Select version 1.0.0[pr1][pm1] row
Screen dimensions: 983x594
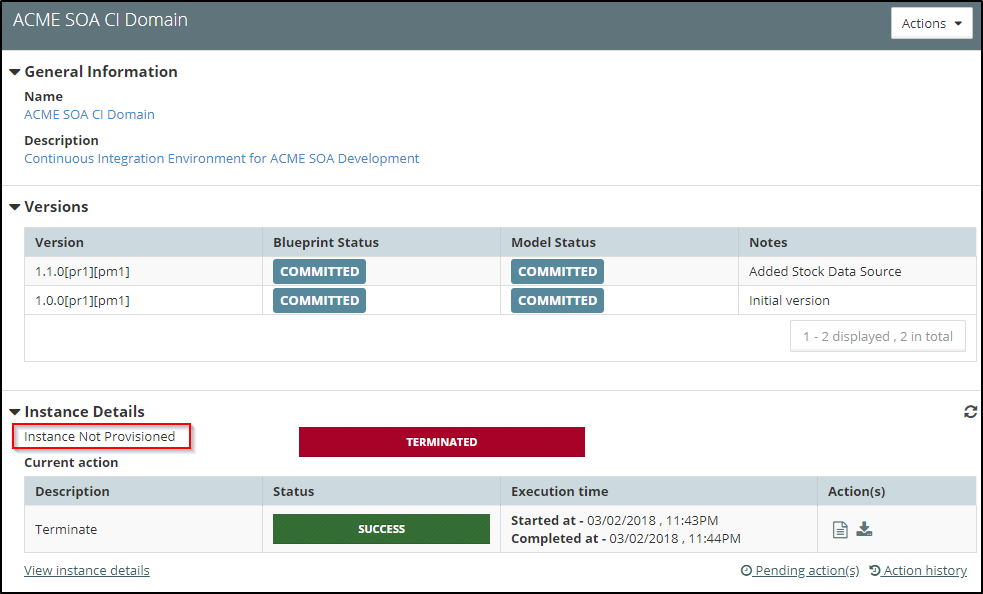click(x=82, y=300)
